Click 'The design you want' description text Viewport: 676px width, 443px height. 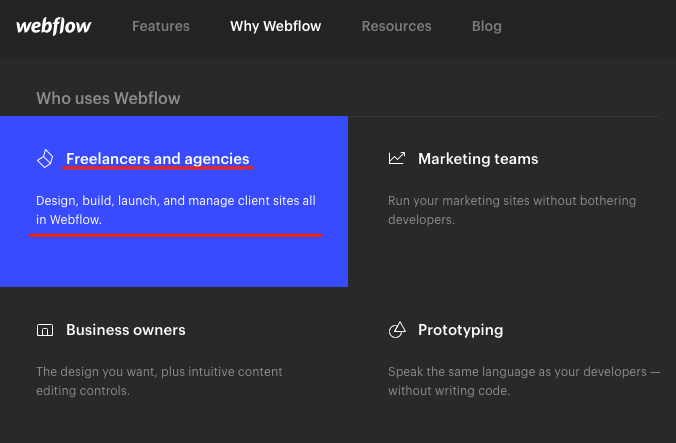[x=159, y=381]
